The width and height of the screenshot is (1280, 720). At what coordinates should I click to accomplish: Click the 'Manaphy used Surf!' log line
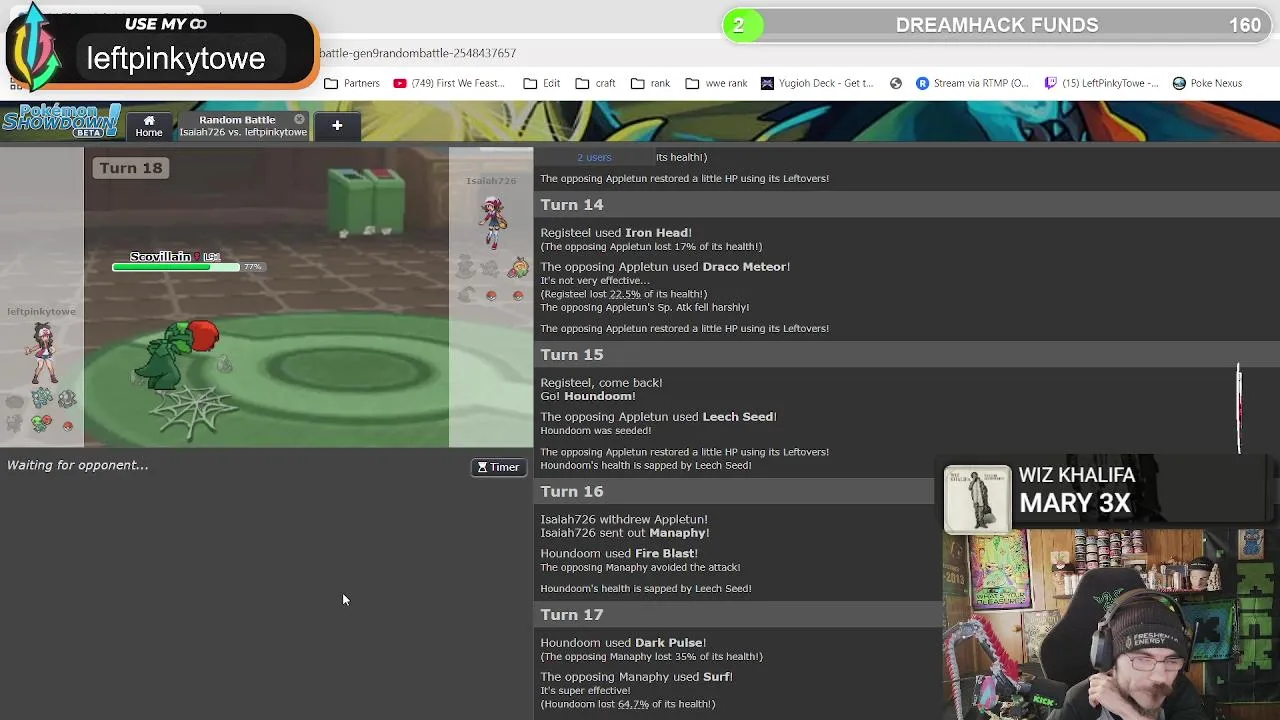point(636,677)
